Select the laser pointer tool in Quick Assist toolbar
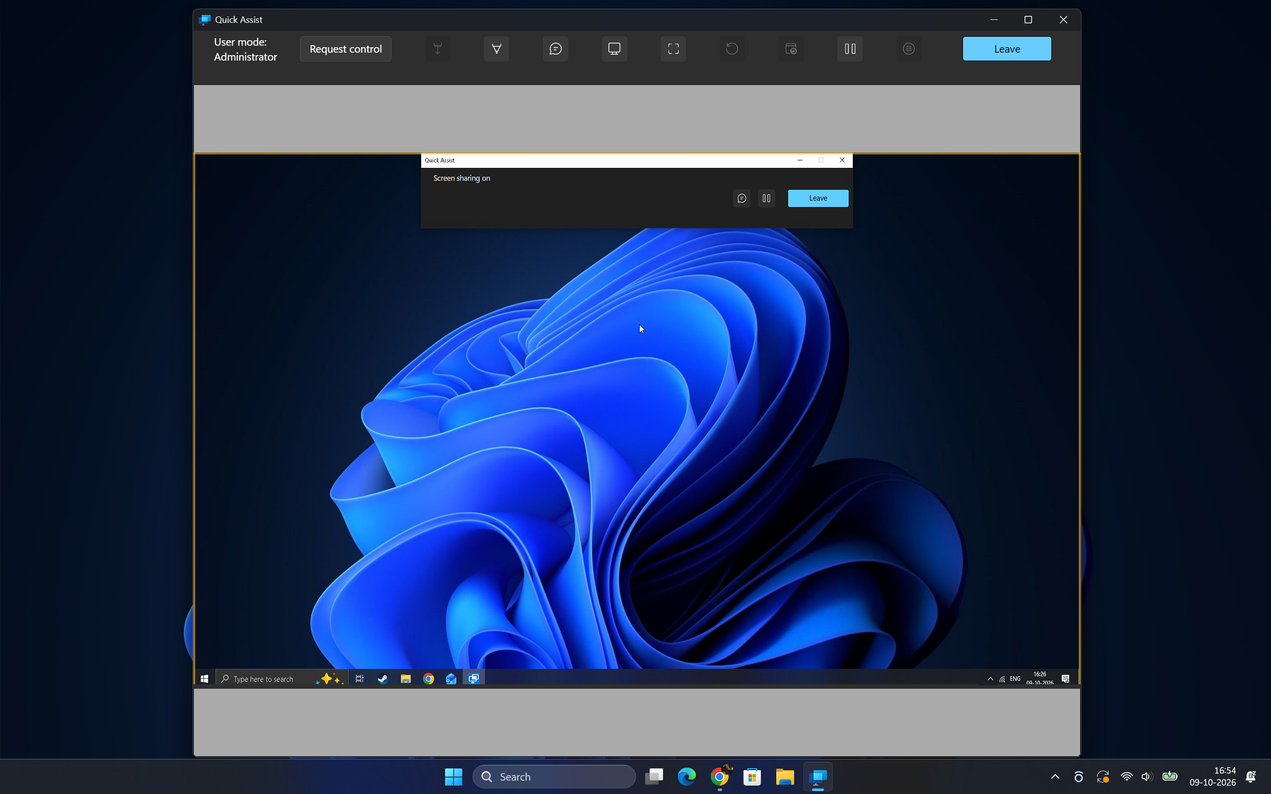The width and height of the screenshot is (1271, 794). (x=437, y=49)
